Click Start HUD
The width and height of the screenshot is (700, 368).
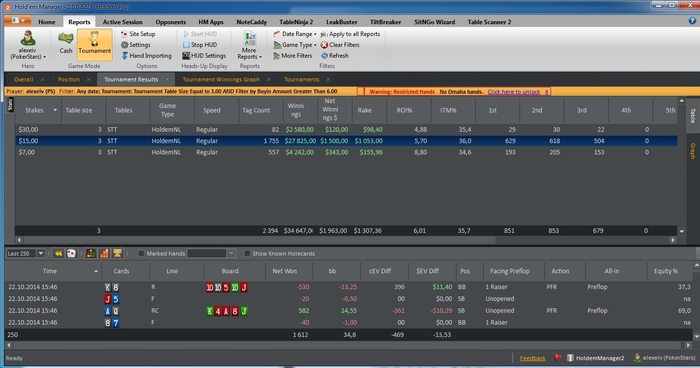(200, 34)
